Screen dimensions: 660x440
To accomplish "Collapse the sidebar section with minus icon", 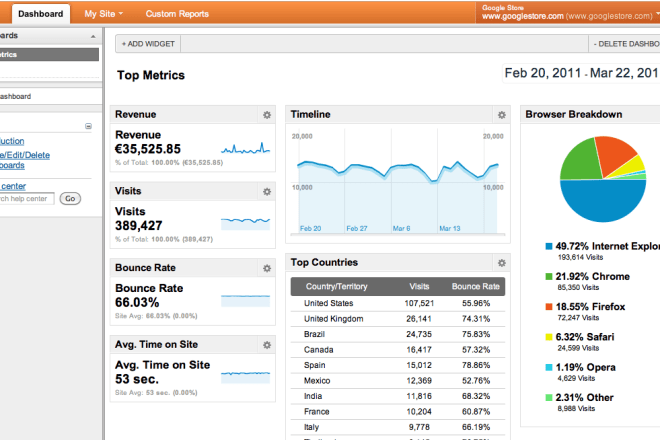I will 88,126.
